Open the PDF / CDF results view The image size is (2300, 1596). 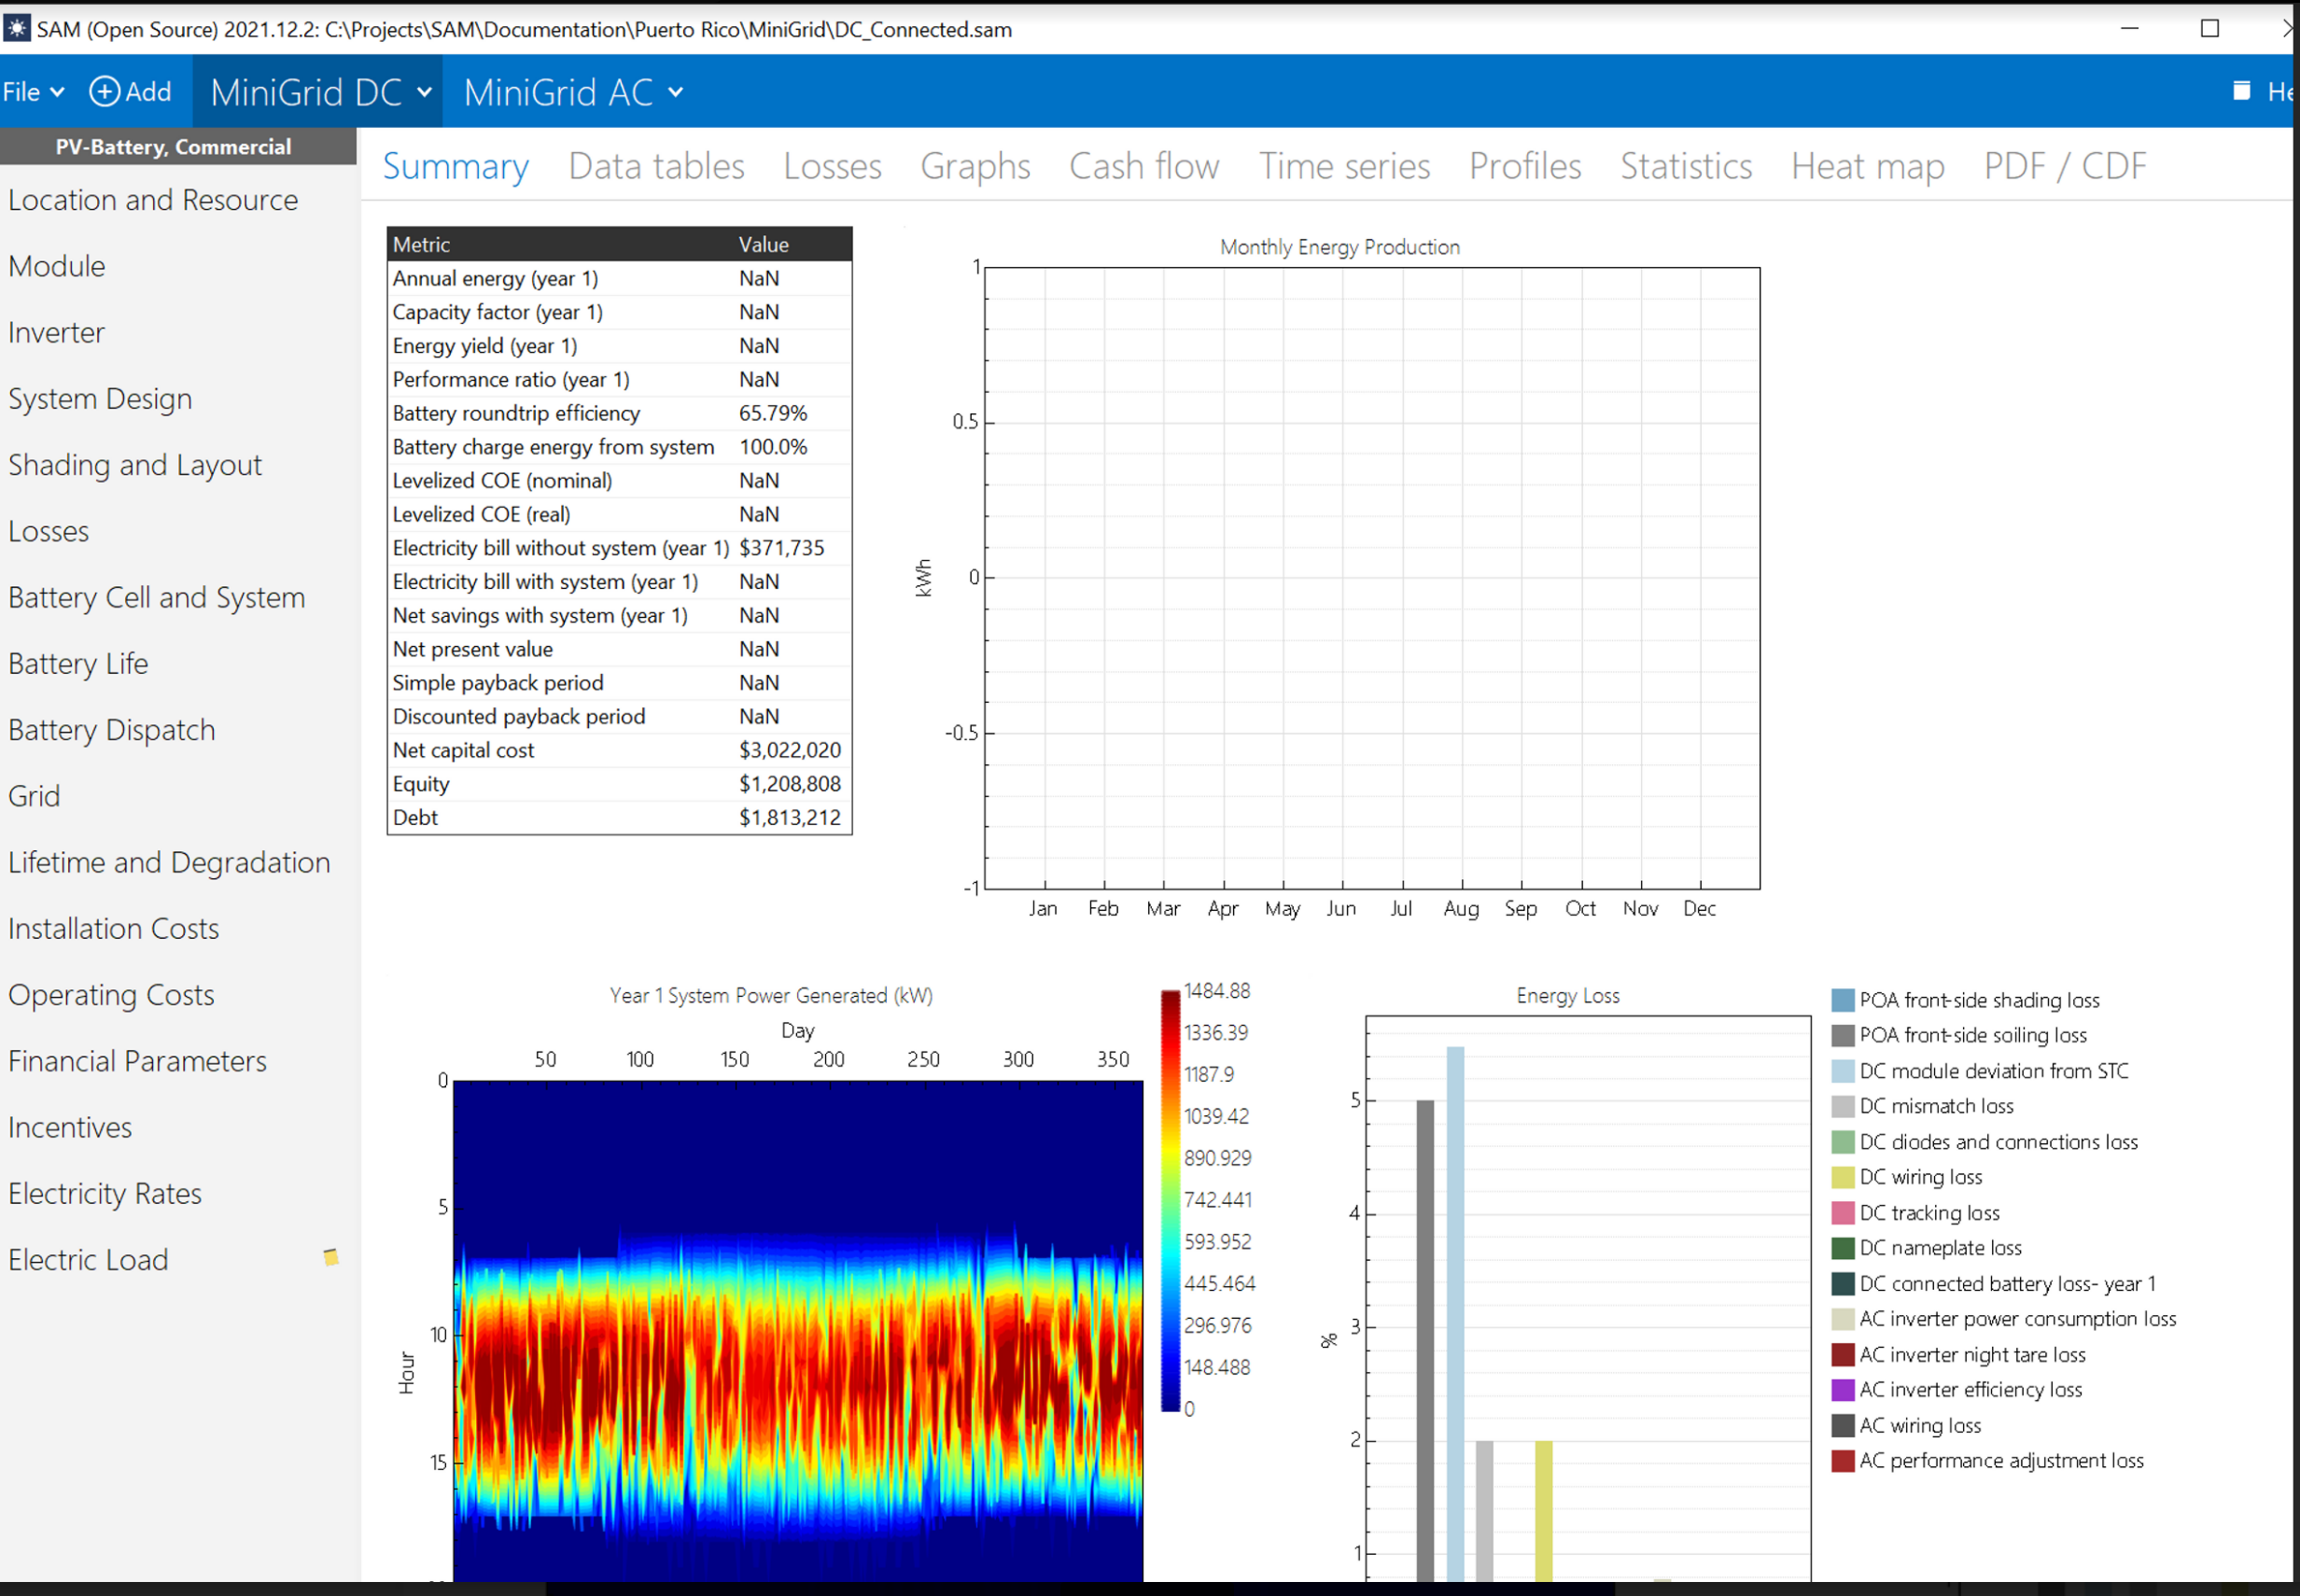click(2063, 166)
